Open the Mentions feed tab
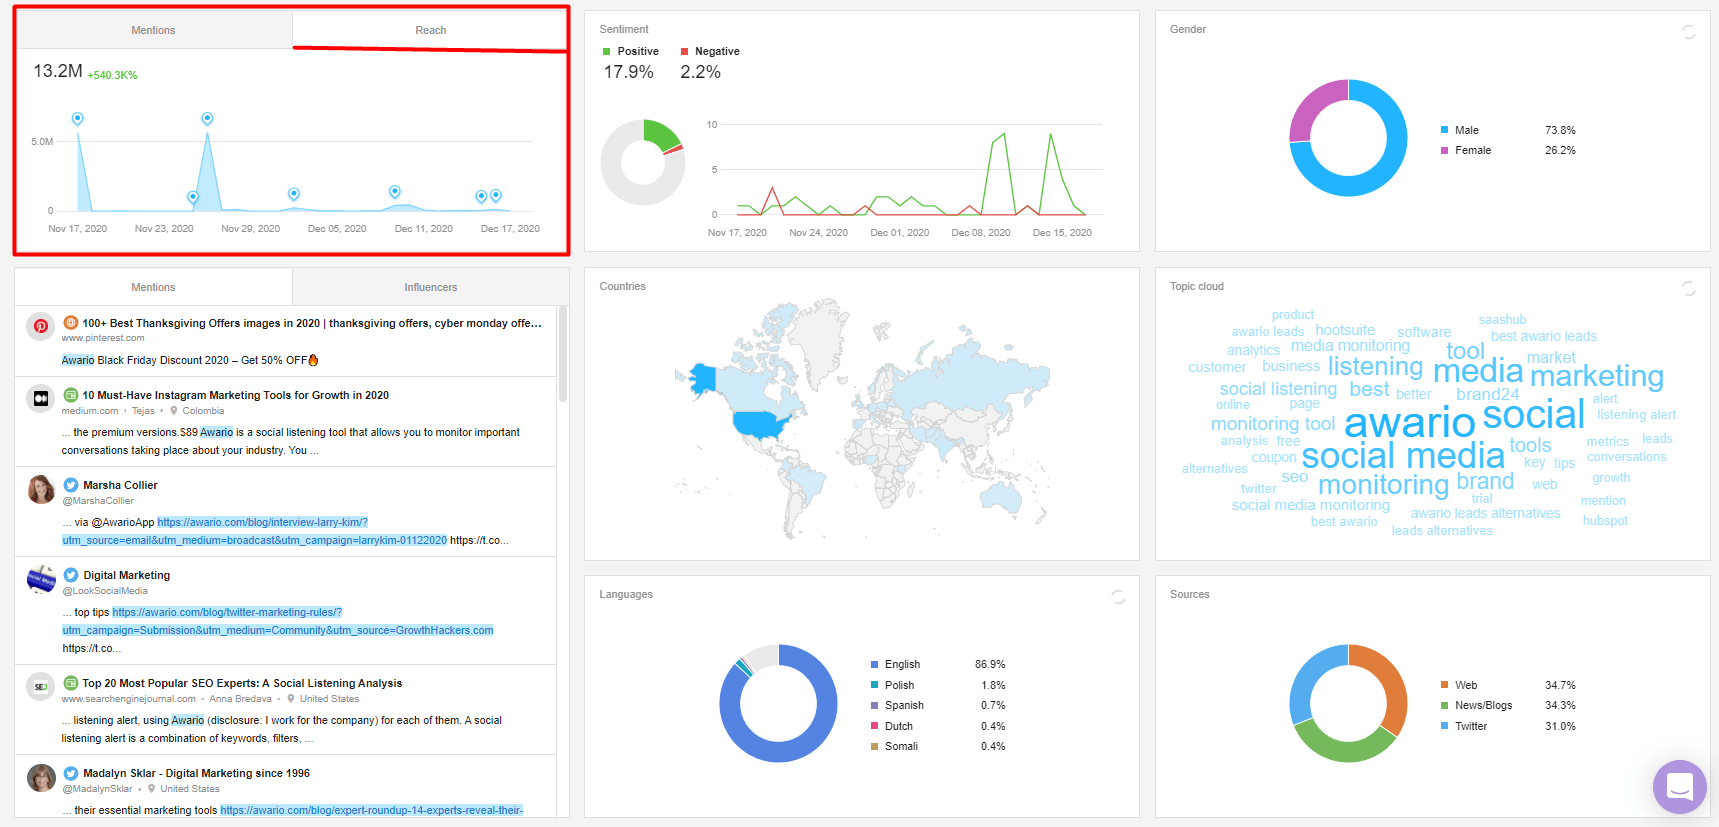This screenshot has width=1719, height=827. [153, 287]
